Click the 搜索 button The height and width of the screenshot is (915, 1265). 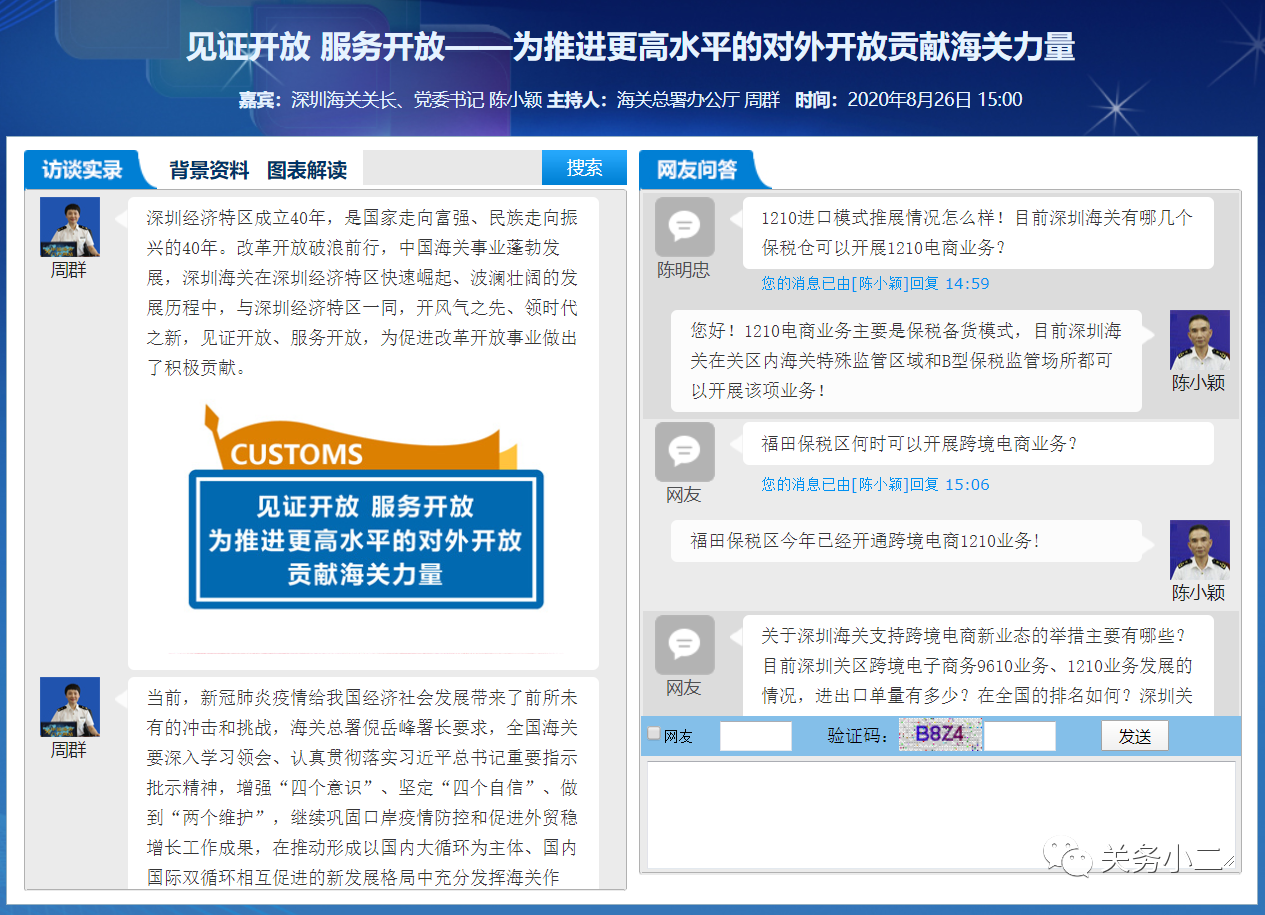click(x=584, y=168)
